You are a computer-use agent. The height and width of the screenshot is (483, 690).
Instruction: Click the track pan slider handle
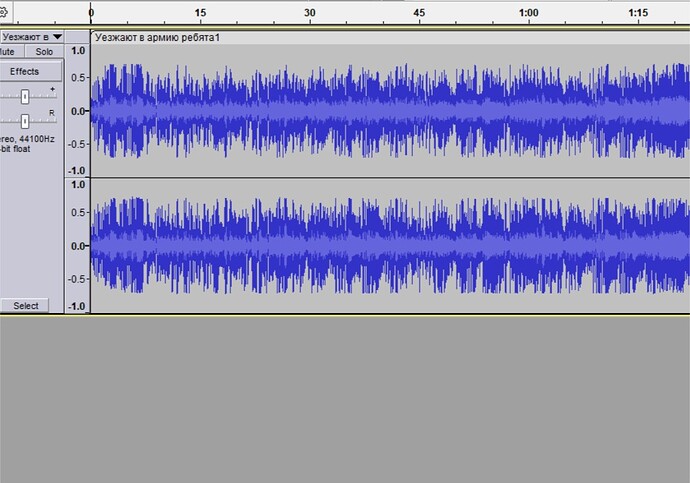[x=25, y=121]
